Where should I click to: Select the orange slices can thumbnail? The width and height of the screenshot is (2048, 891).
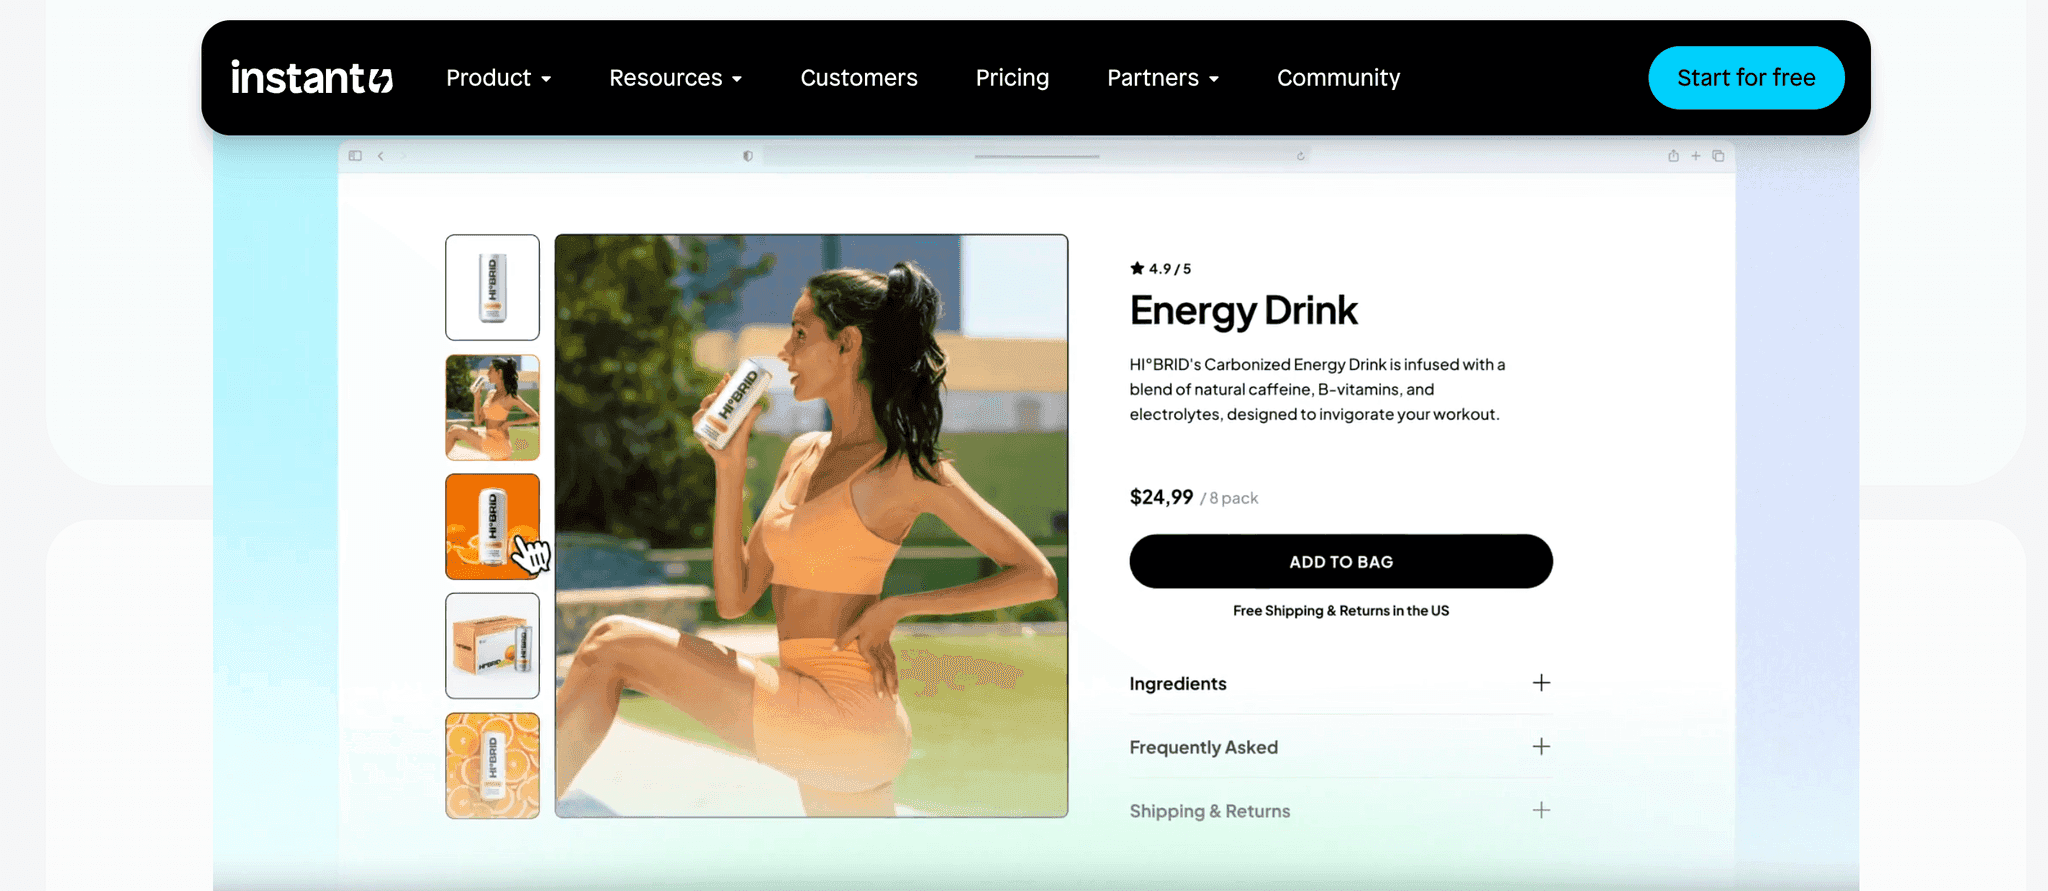click(x=492, y=765)
